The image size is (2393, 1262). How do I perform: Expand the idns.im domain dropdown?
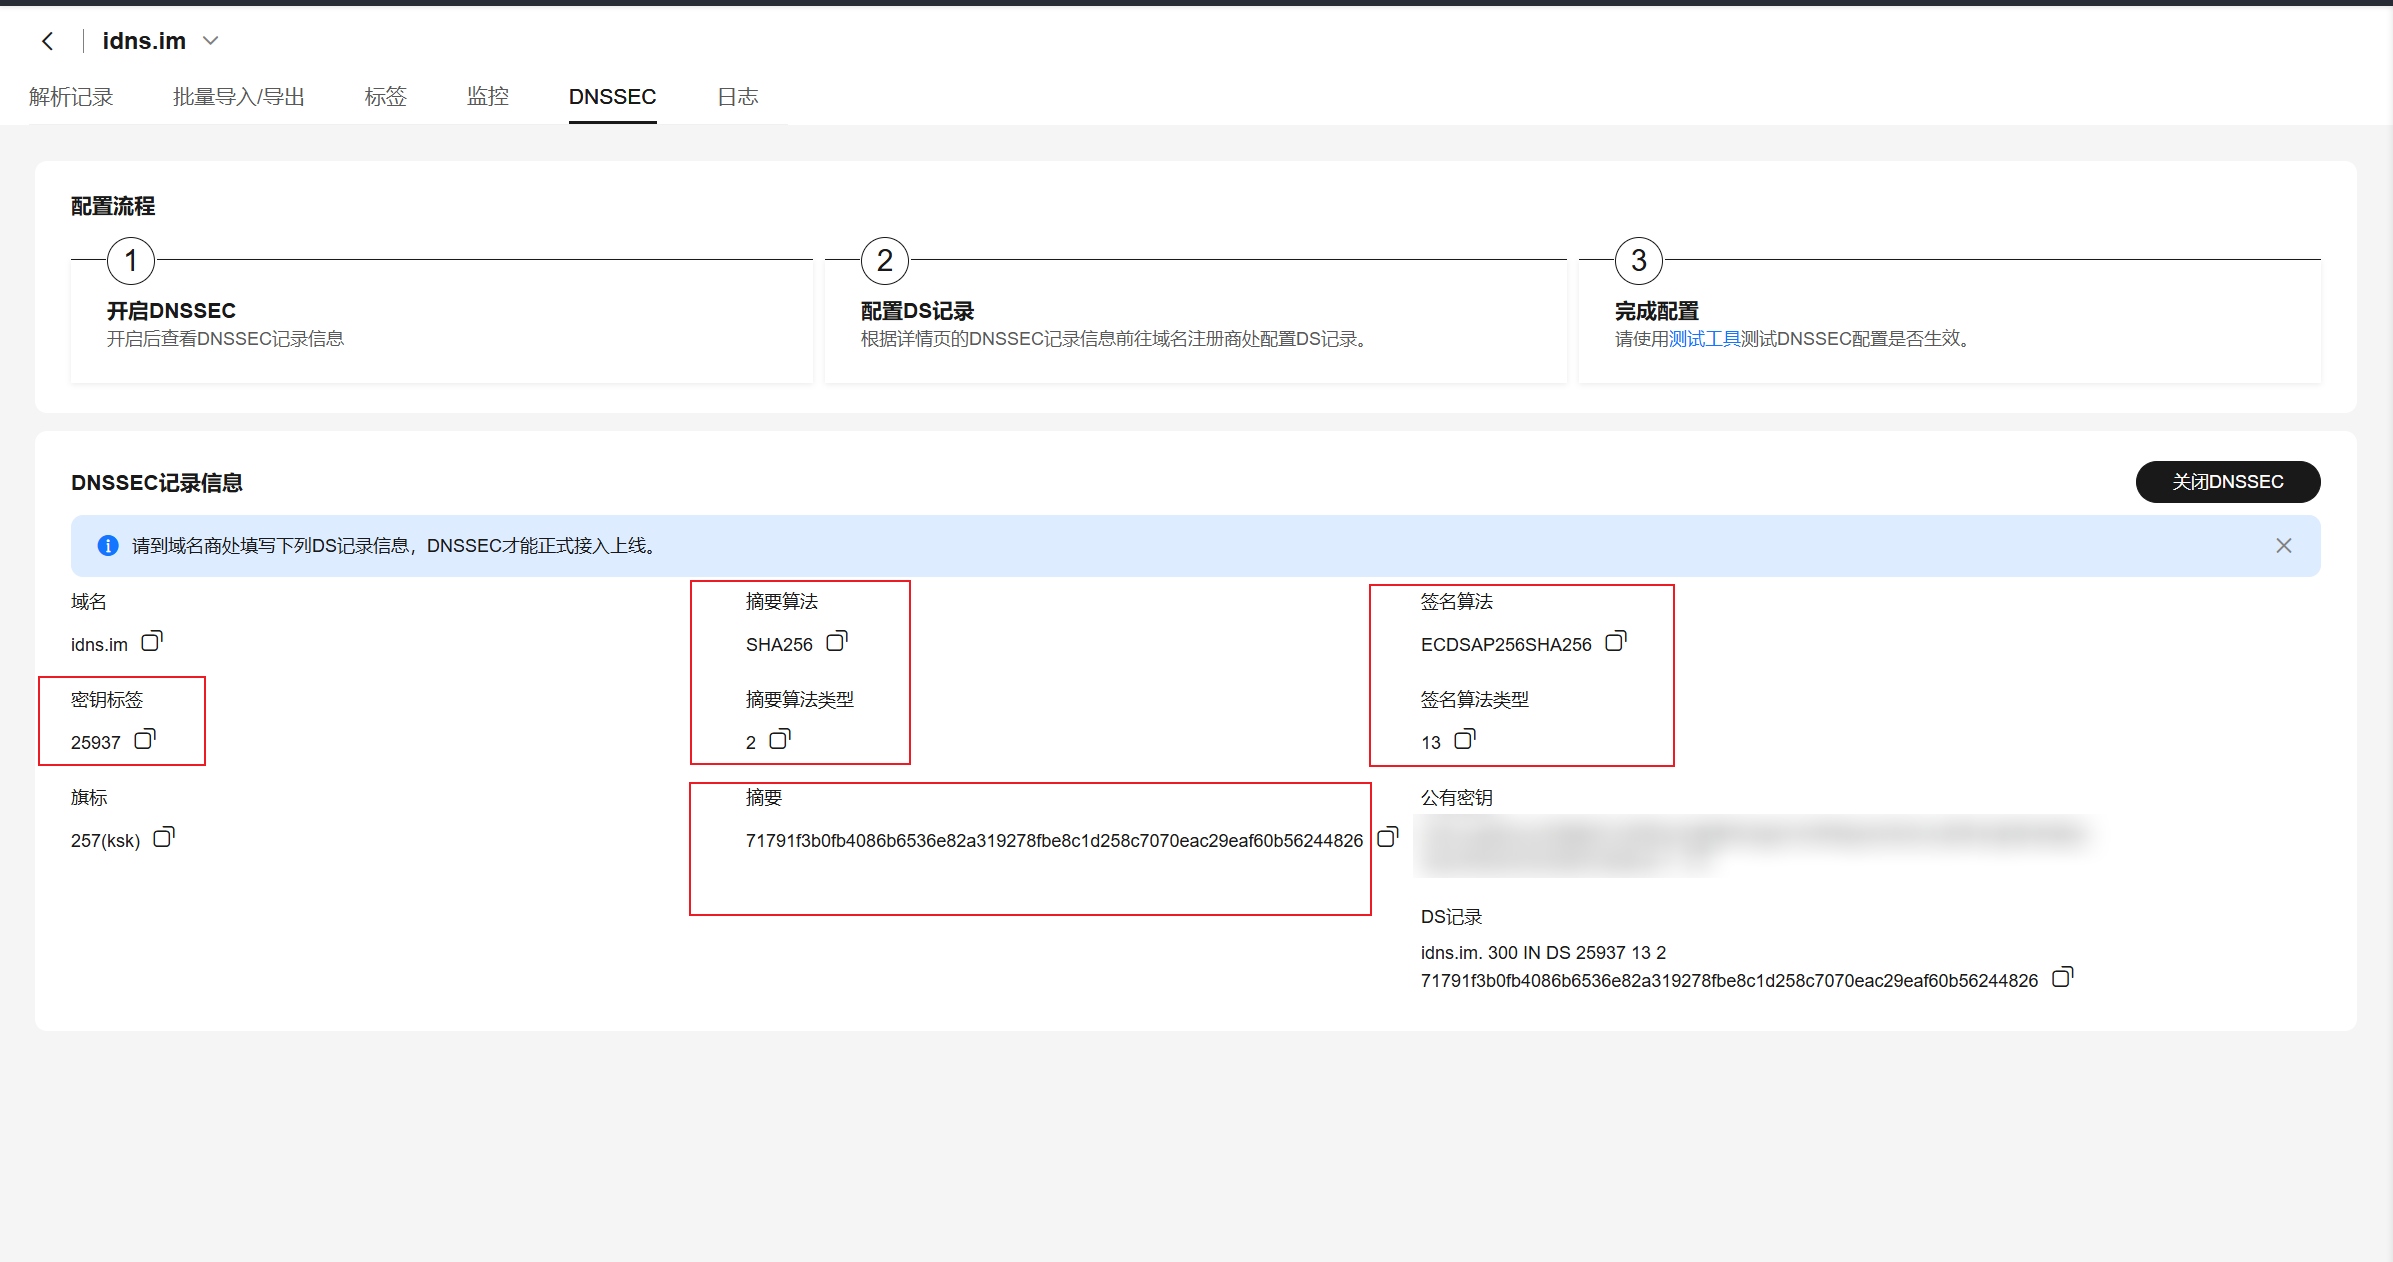point(211,41)
